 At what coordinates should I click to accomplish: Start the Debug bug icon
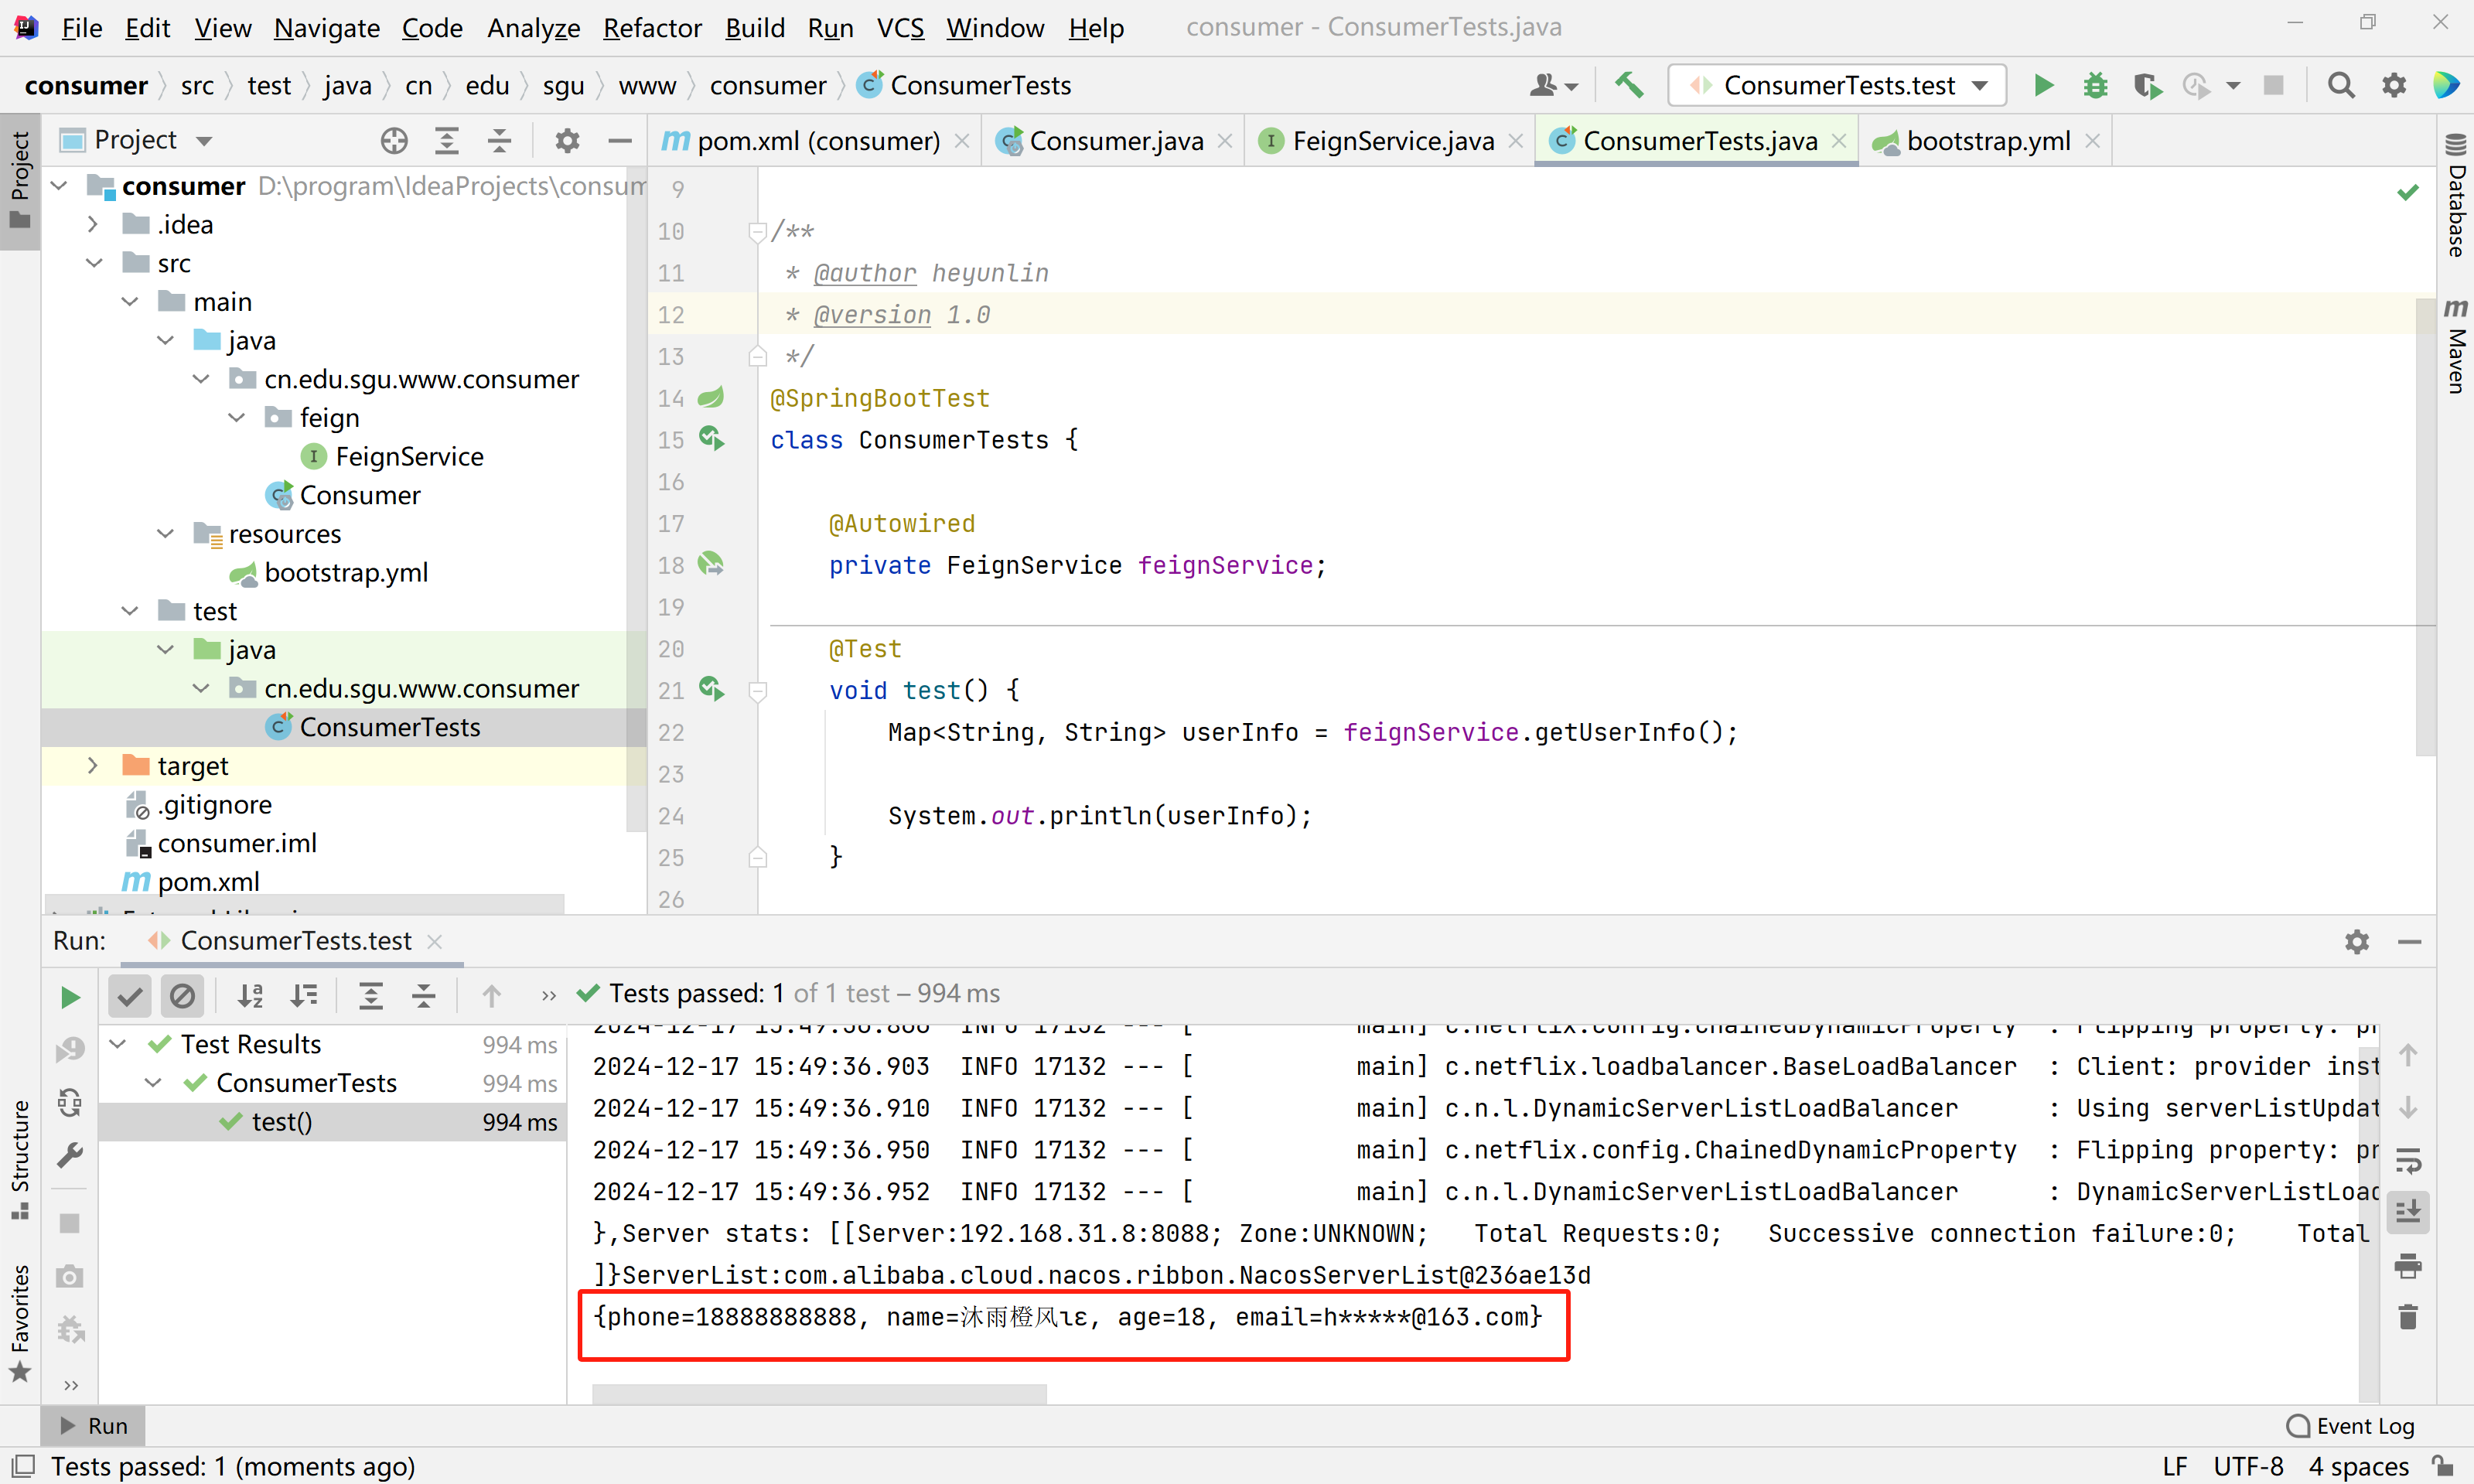(x=2095, y=85)
